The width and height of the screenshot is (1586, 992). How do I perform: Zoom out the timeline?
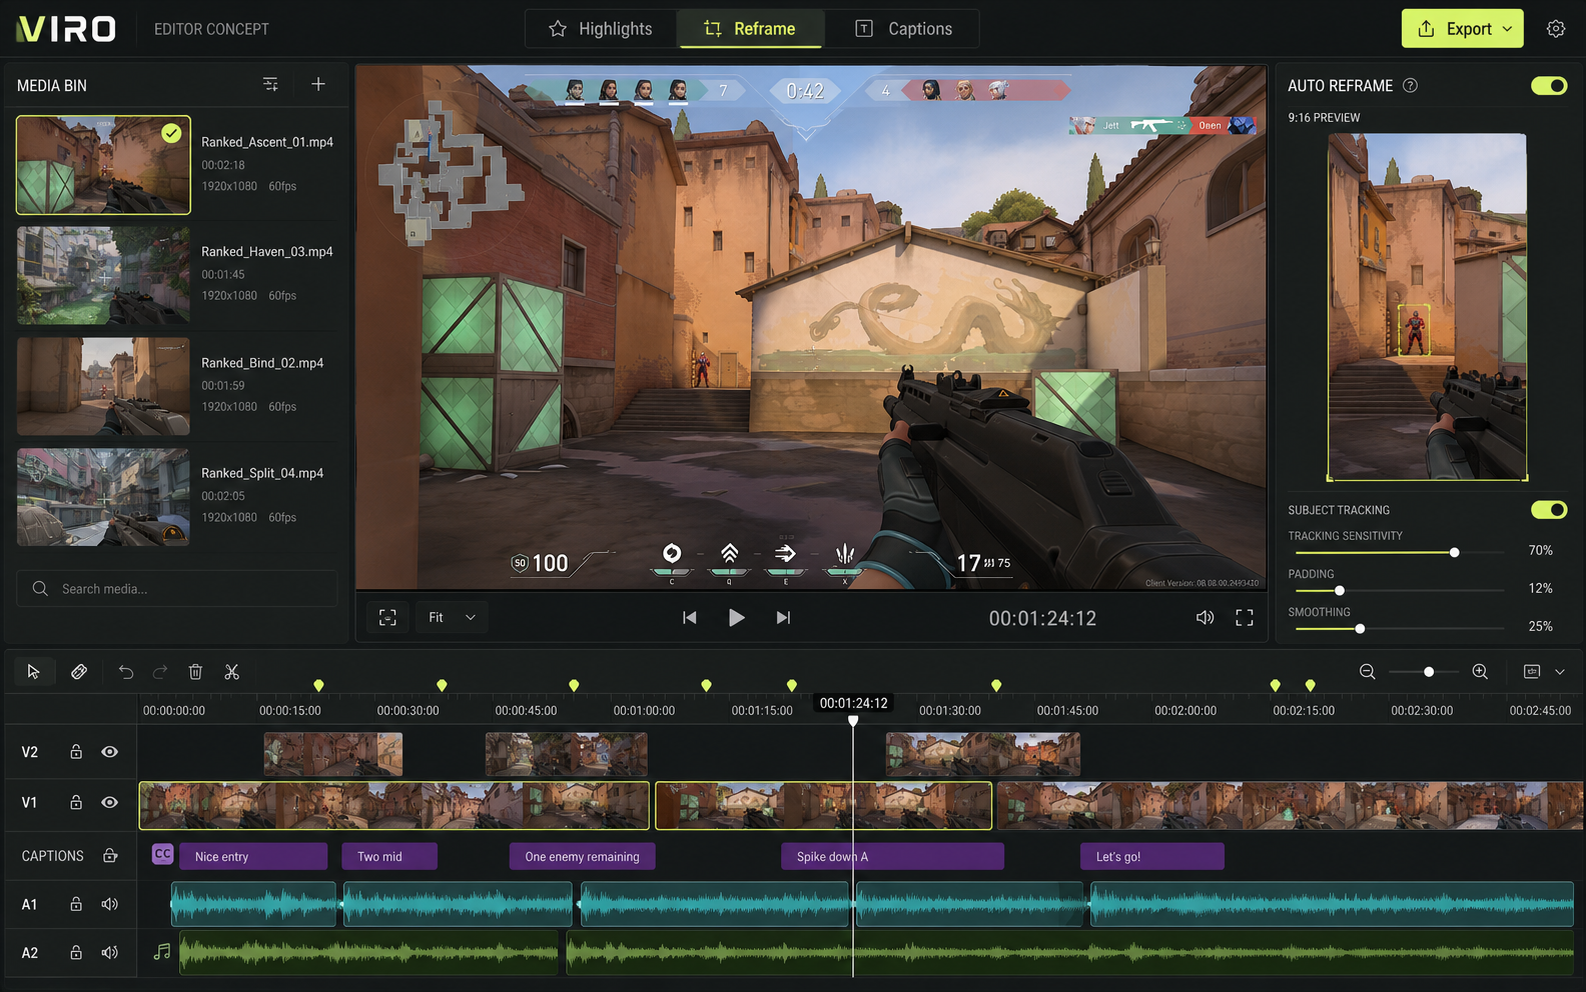(1367, 672)
